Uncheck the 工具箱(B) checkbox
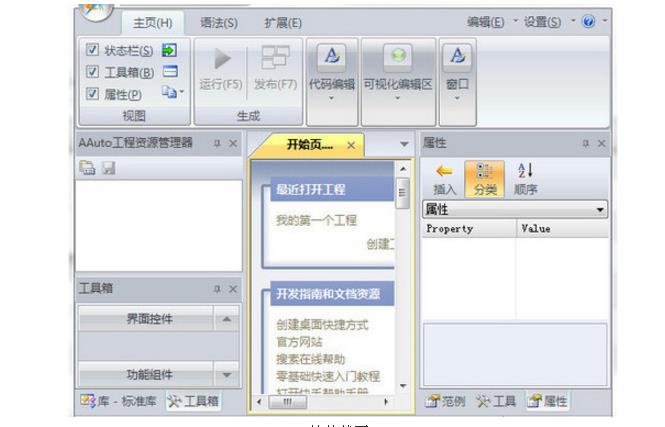 [92, 72]
